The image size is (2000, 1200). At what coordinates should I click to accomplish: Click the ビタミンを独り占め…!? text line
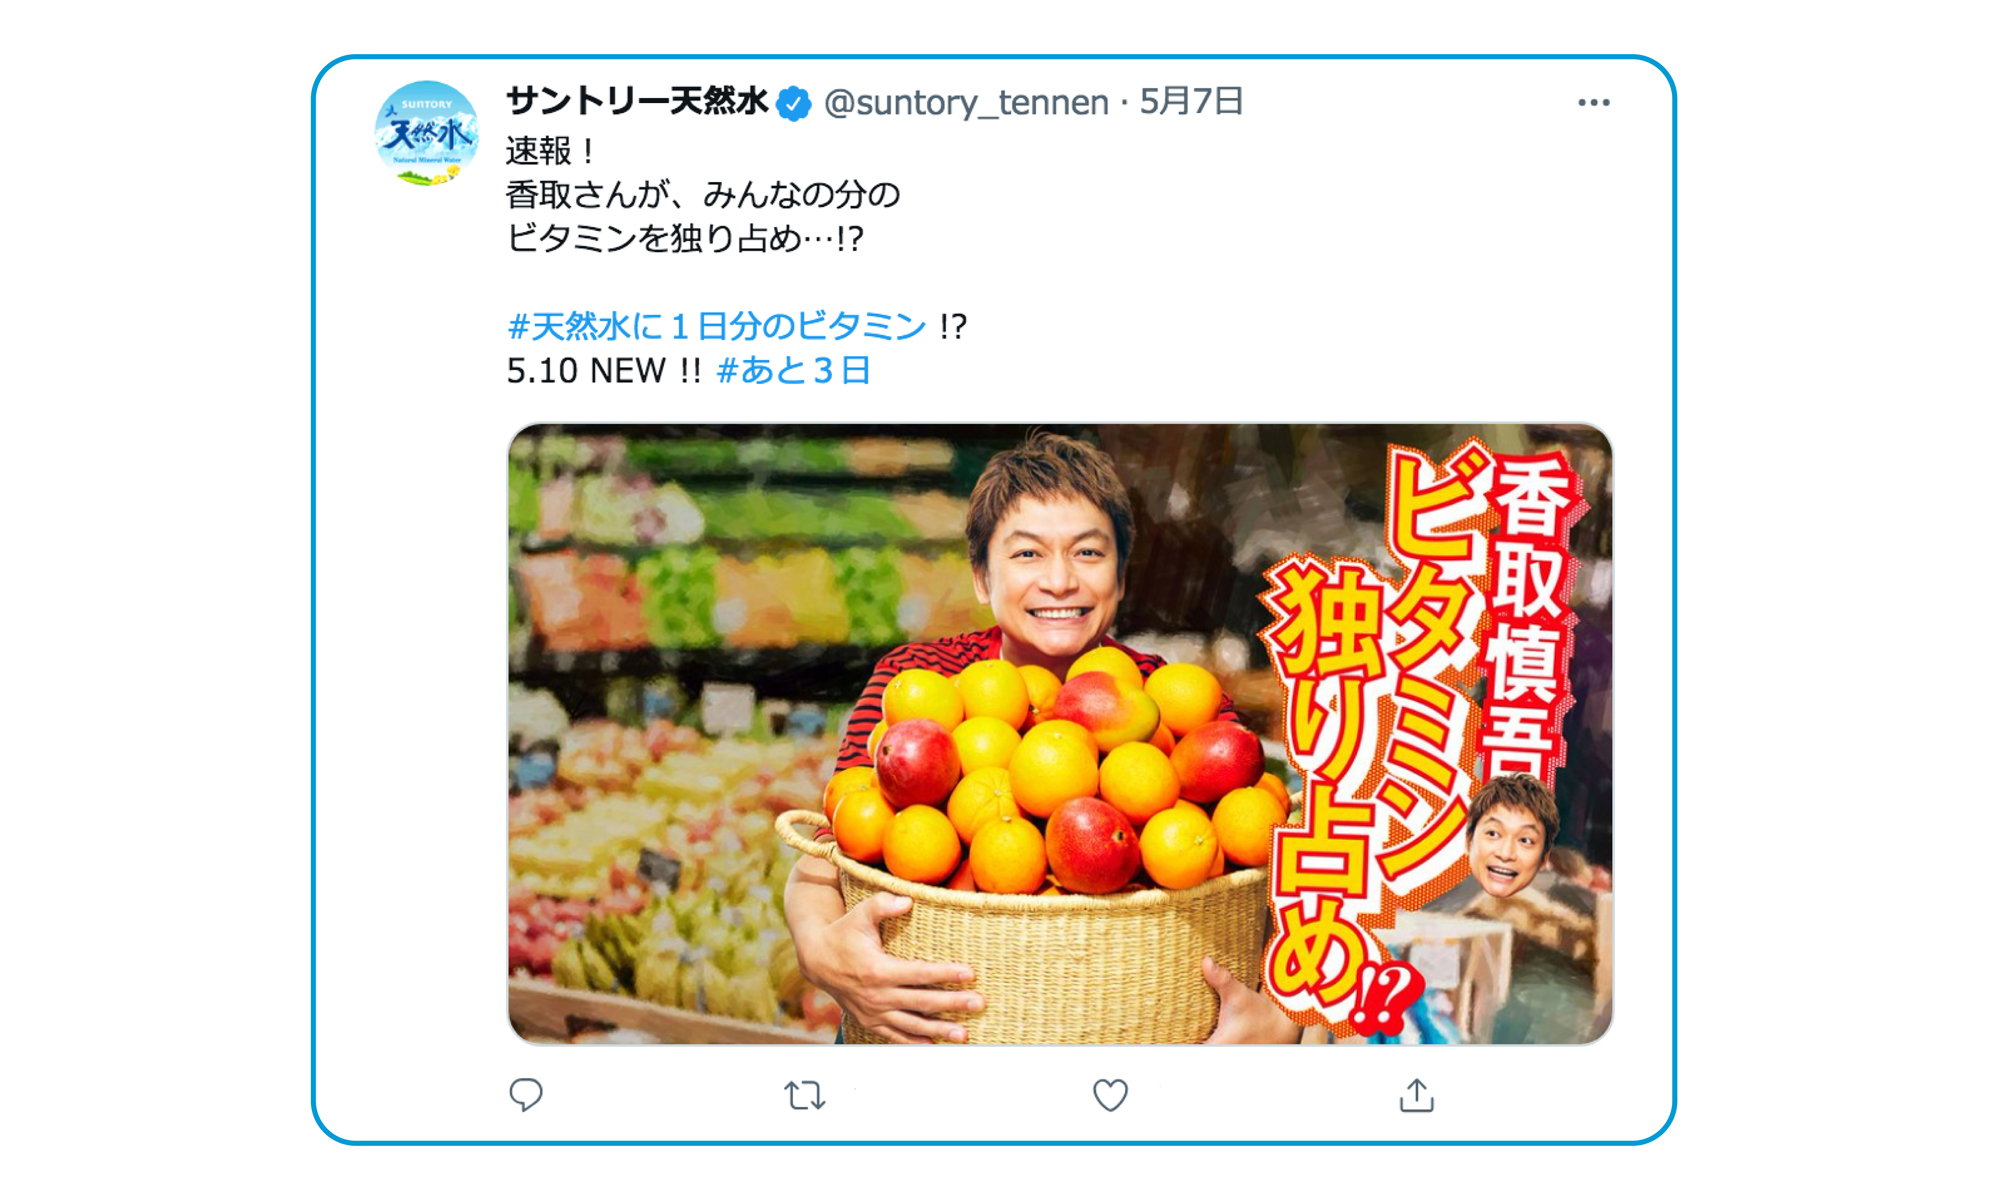(x=685, y=238)
